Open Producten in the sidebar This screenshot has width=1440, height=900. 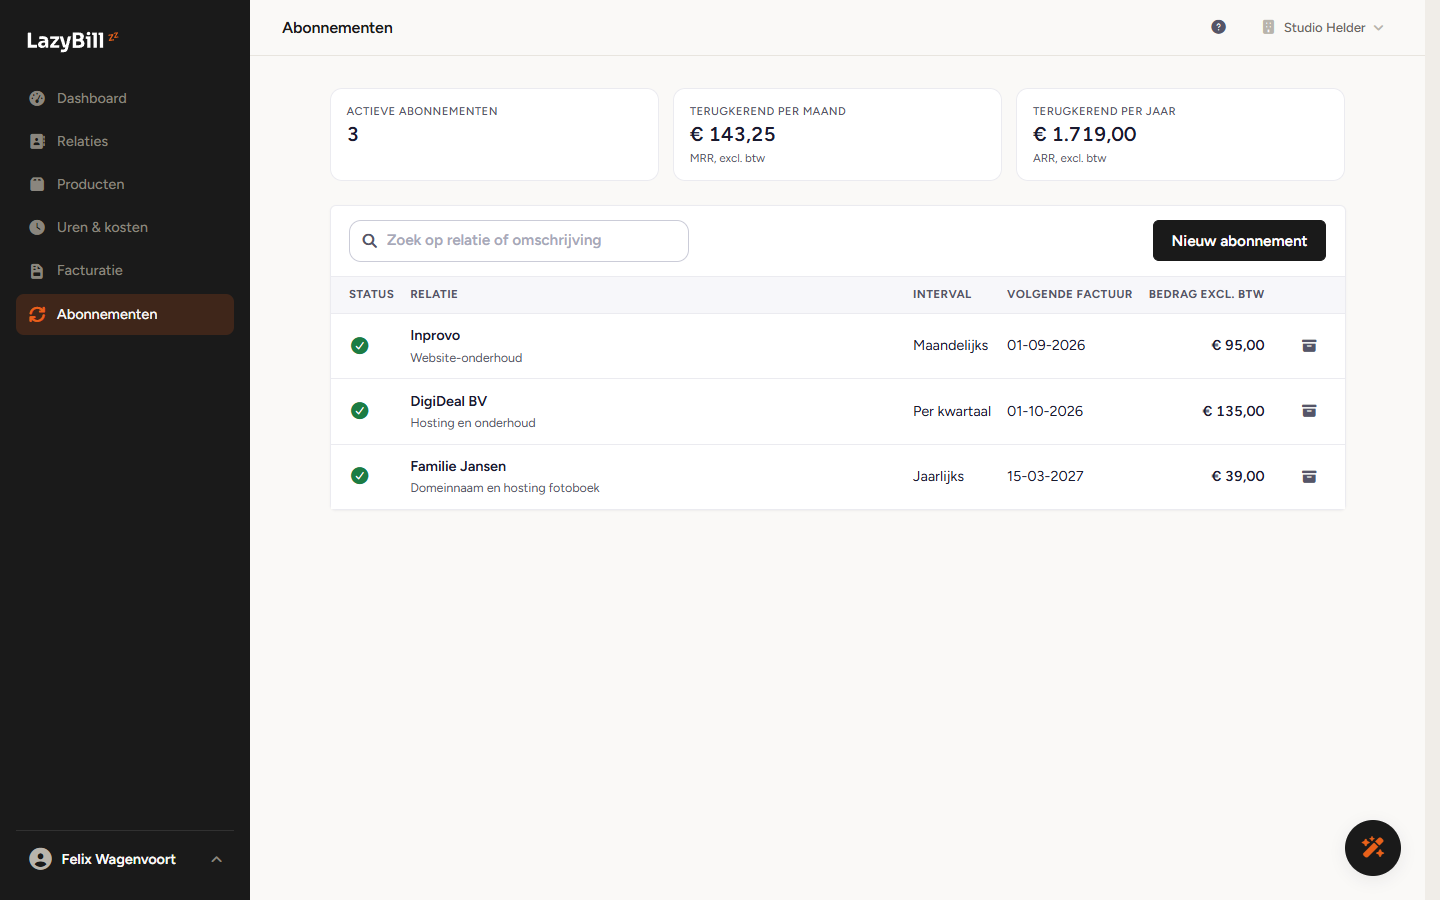tap(125, 184)
